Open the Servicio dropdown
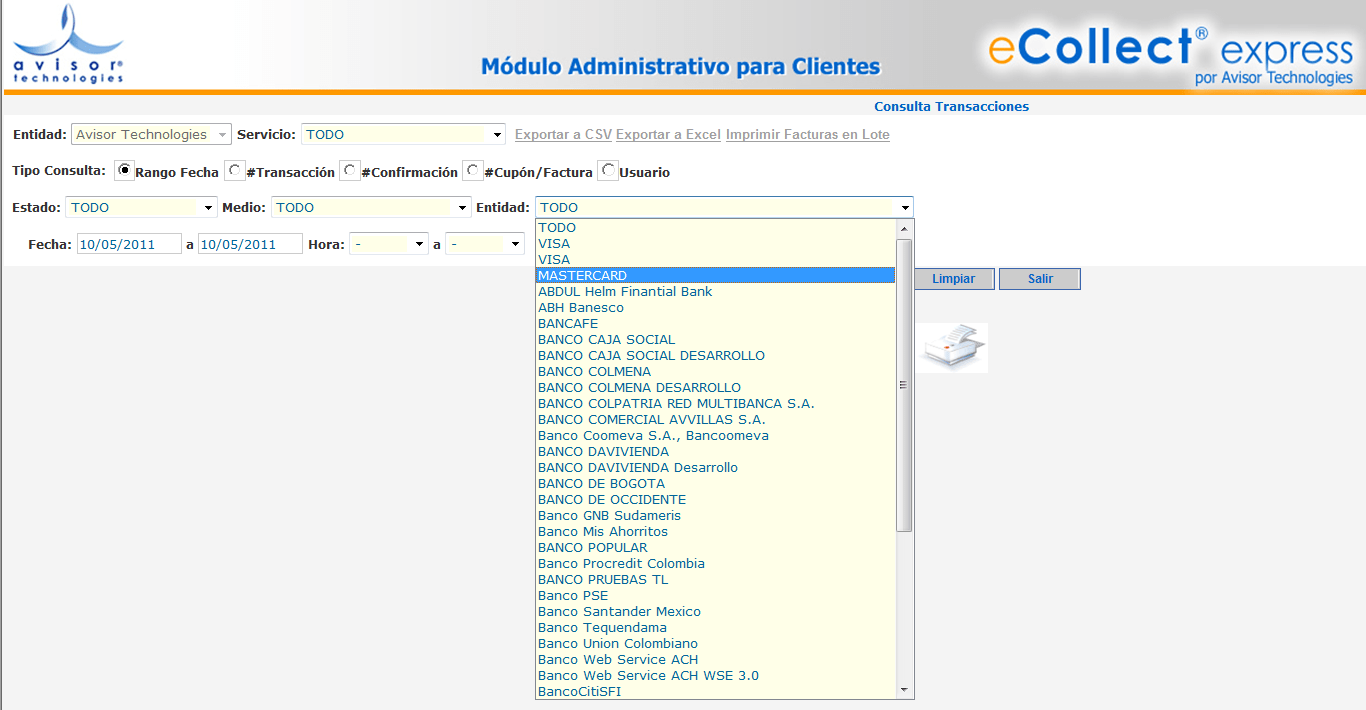This screenshot has width=1366, height=710. coord(404,134)
